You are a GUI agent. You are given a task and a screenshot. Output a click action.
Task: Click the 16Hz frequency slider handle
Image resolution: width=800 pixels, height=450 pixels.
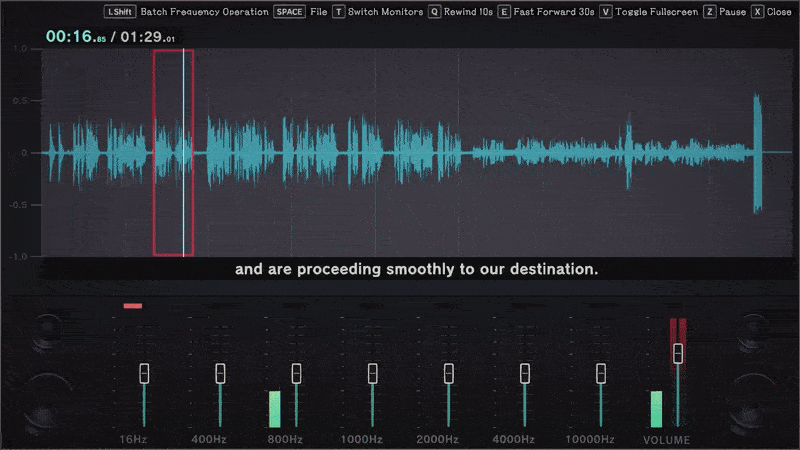point(144,373)
